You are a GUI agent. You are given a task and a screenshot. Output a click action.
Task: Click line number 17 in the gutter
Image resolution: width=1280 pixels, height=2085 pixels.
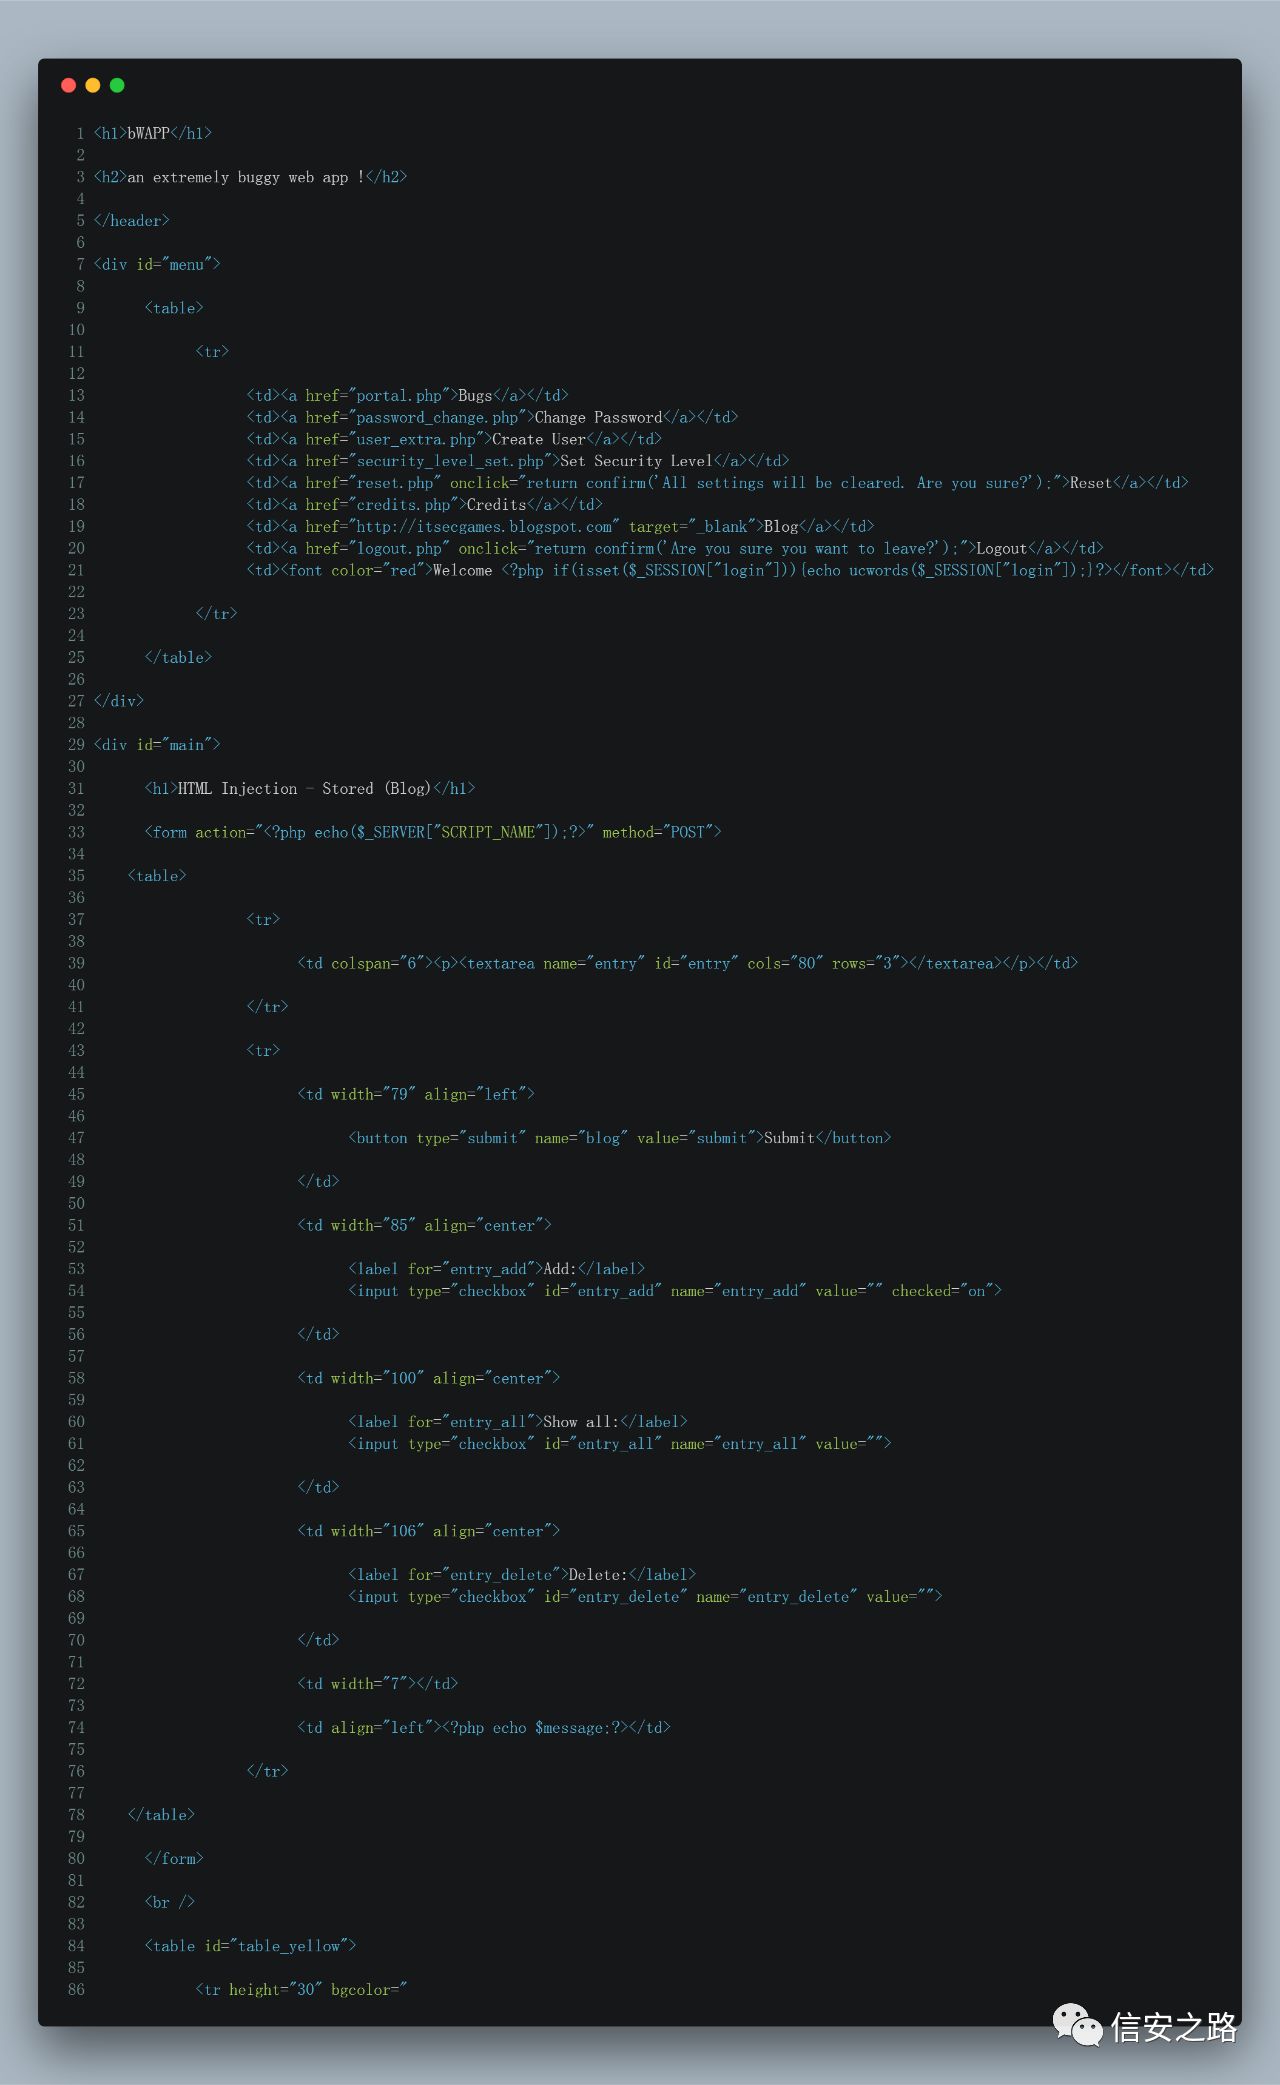click(x=77, y=483)
